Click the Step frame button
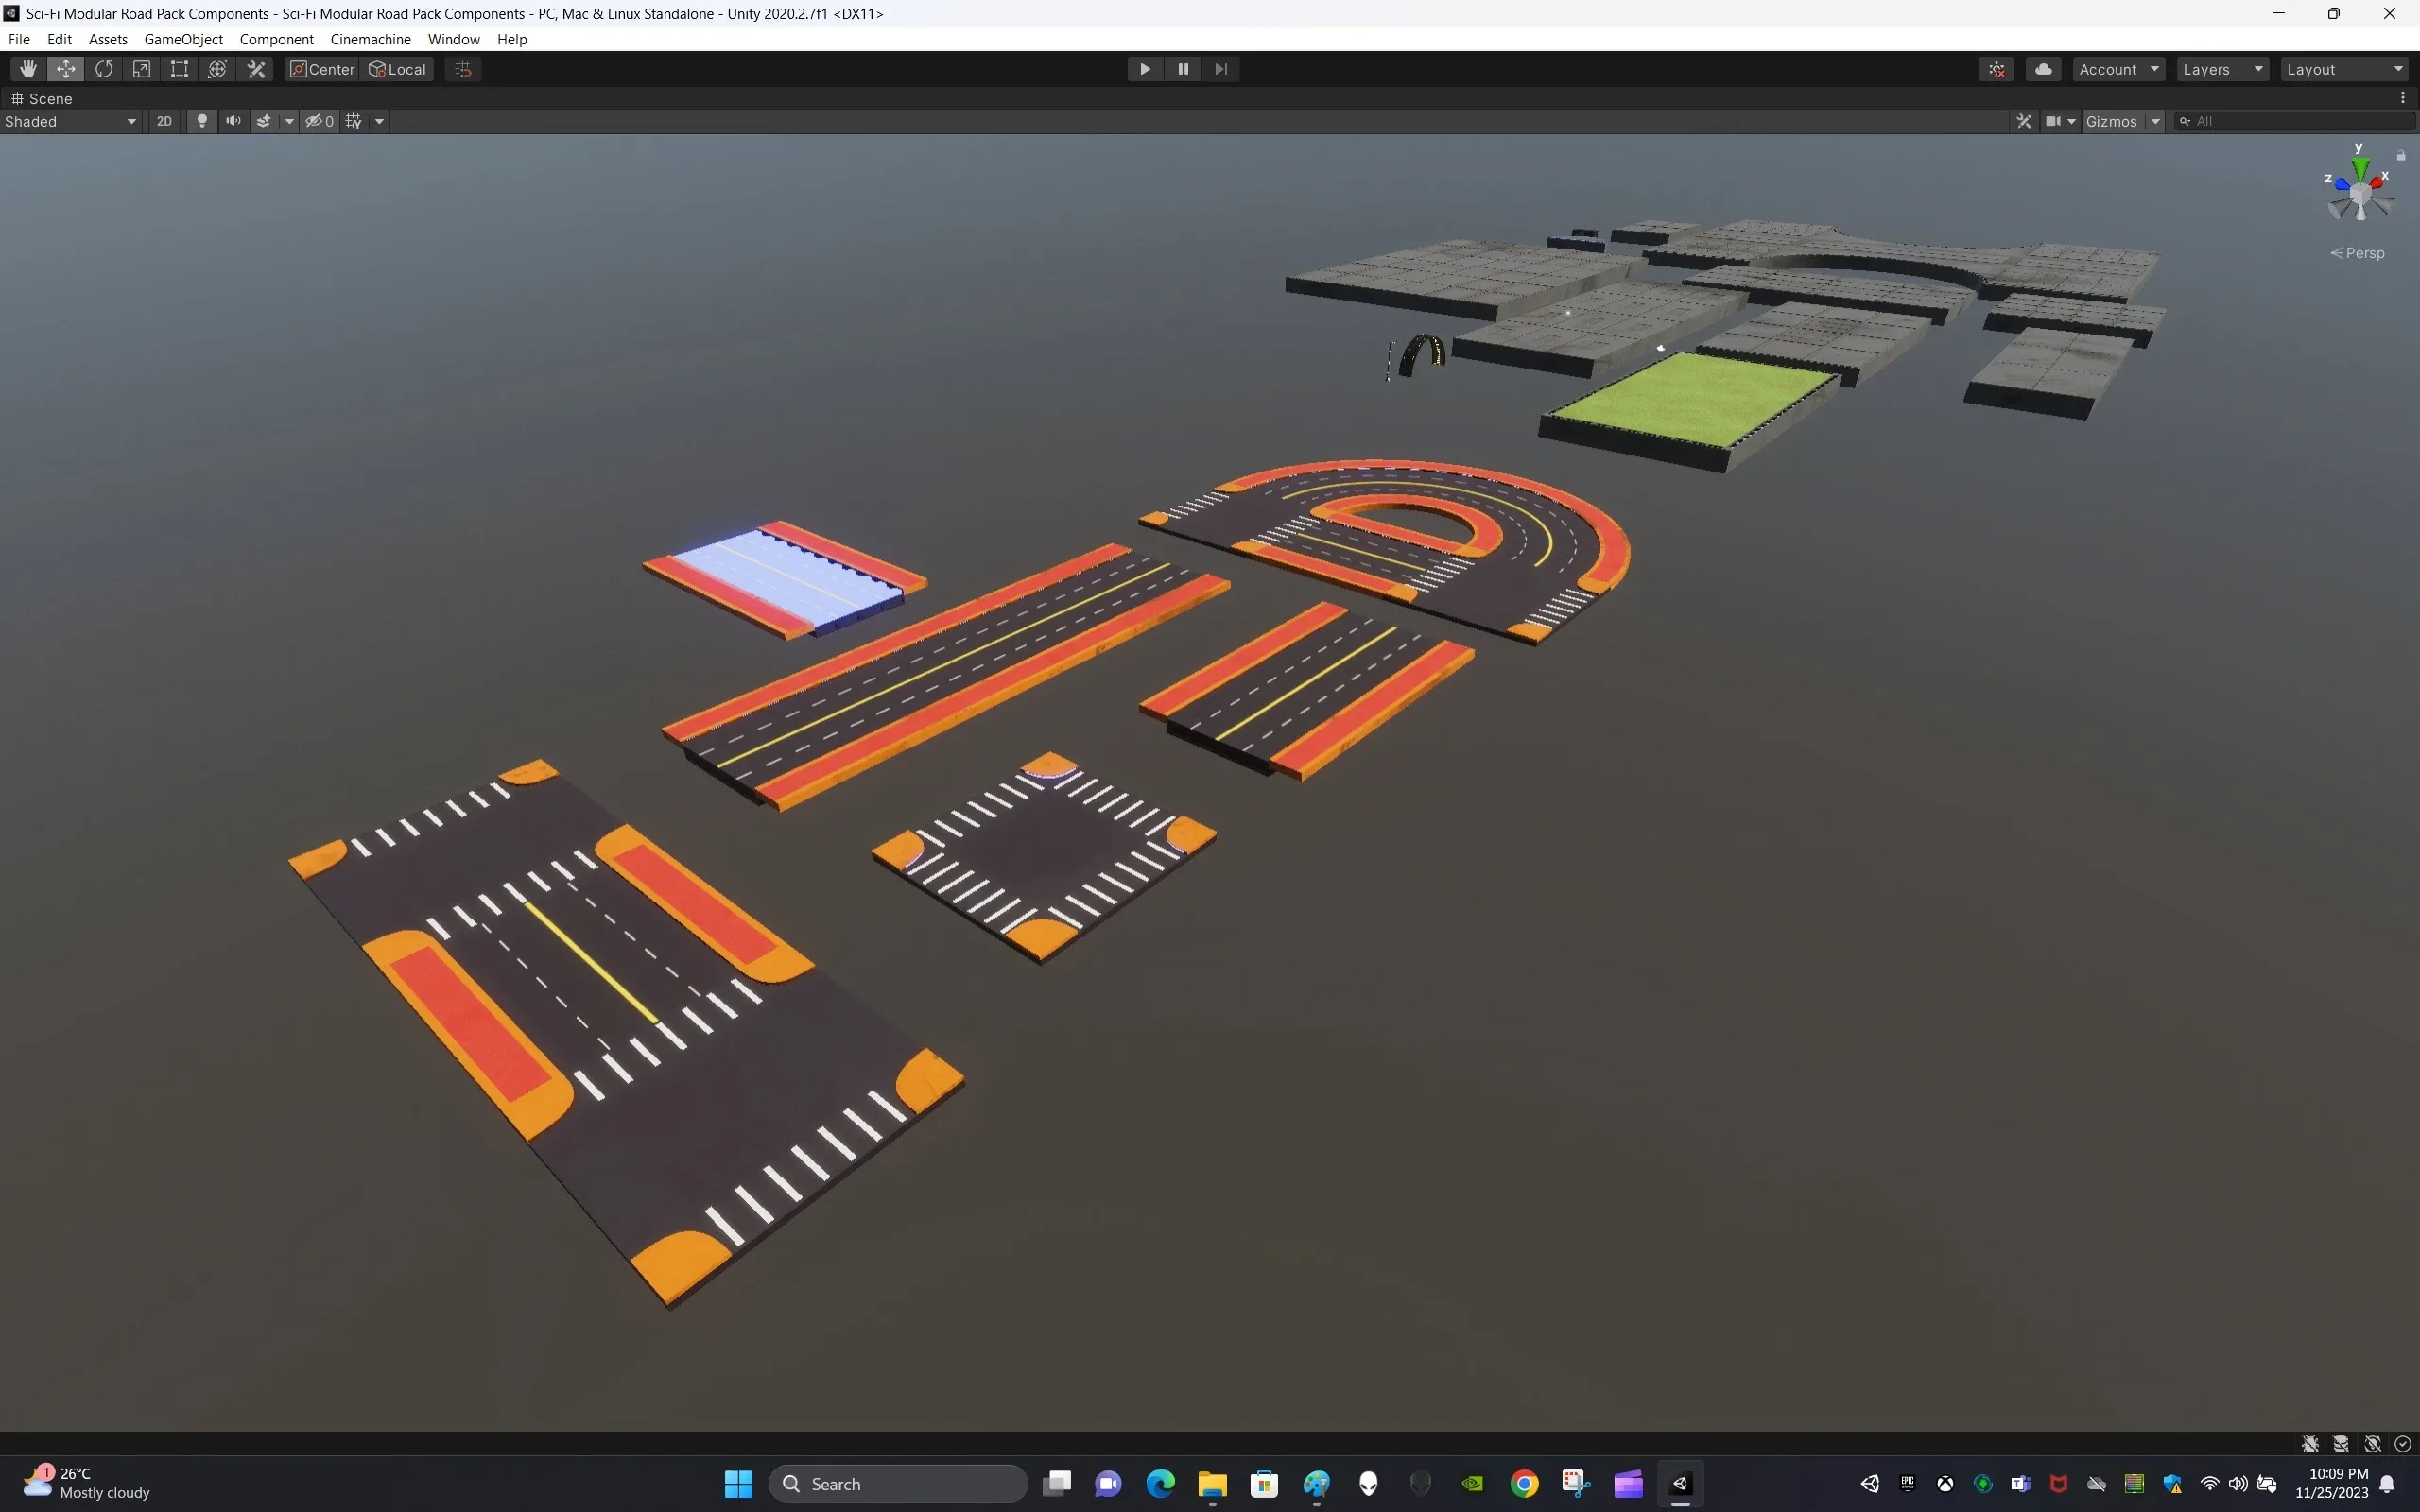Image resolution: width=2420 pixels, height=1512 pixels. click(1221, 69)
